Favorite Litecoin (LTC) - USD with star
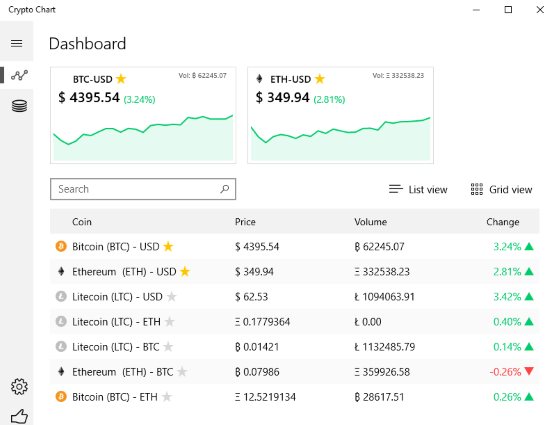Image resolution: width=550 pixels, height=425 pixels. 172,297
